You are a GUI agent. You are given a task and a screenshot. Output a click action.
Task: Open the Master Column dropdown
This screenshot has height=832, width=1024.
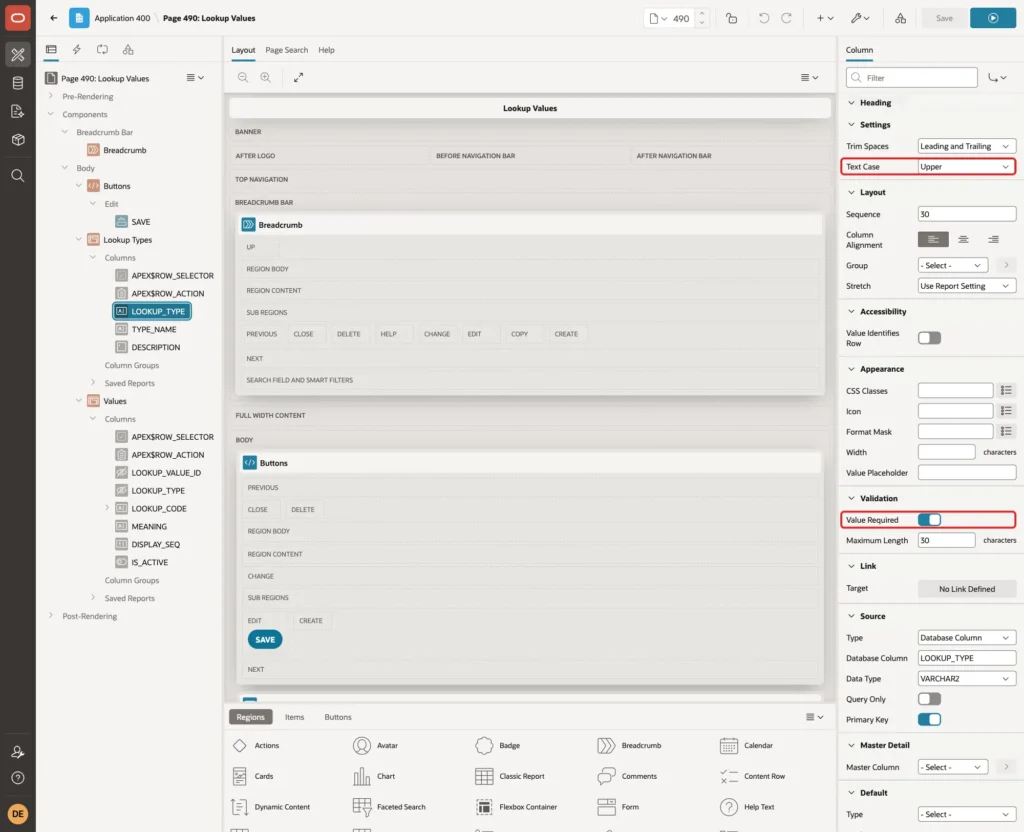pos(953,767)
